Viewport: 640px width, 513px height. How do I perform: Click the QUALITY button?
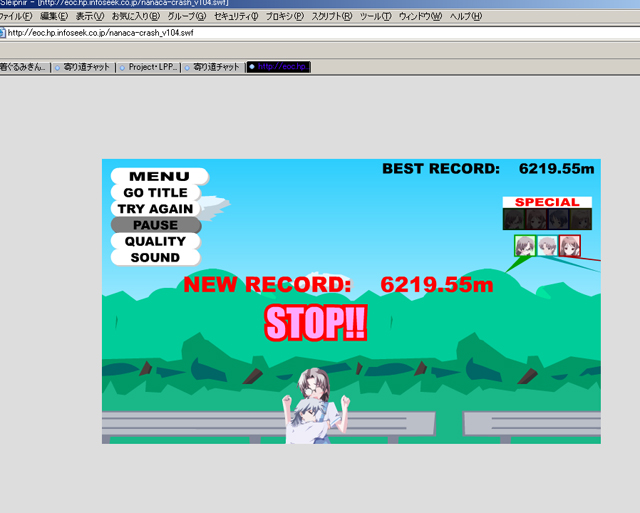156,241
